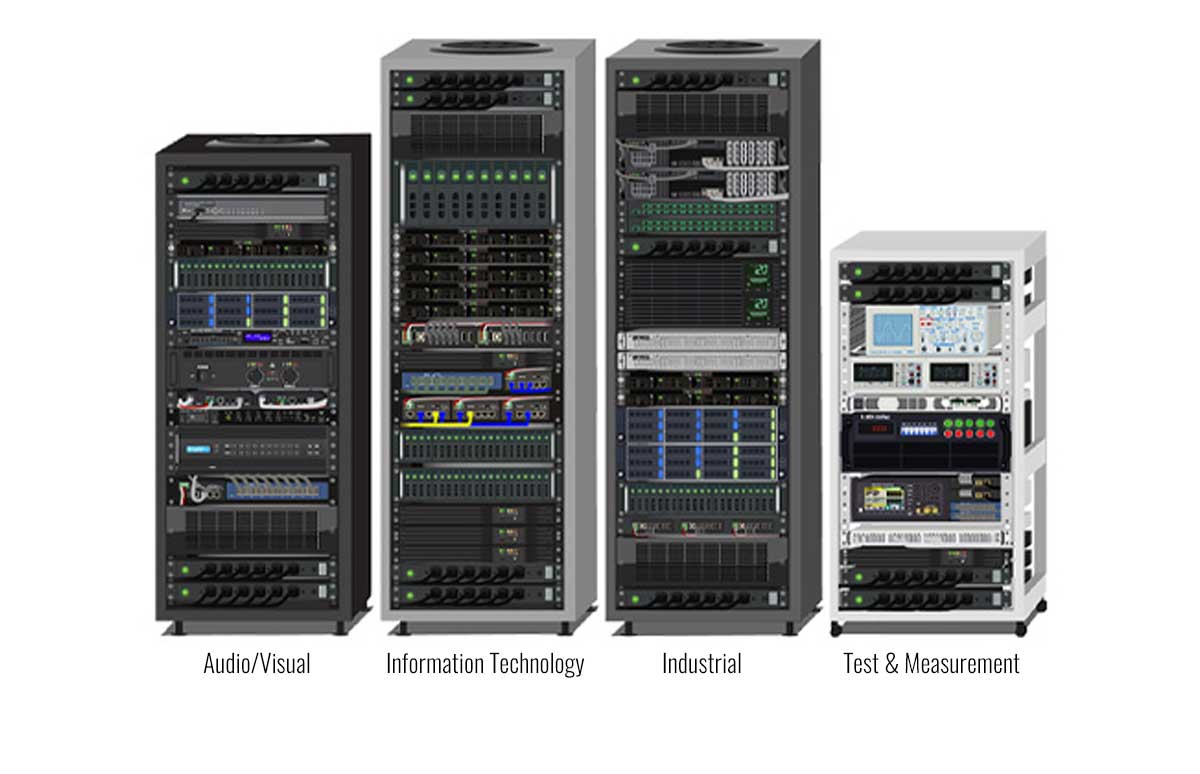Select the Audio/Visual rack image
Screen dimensions: 1200x774
263,385
